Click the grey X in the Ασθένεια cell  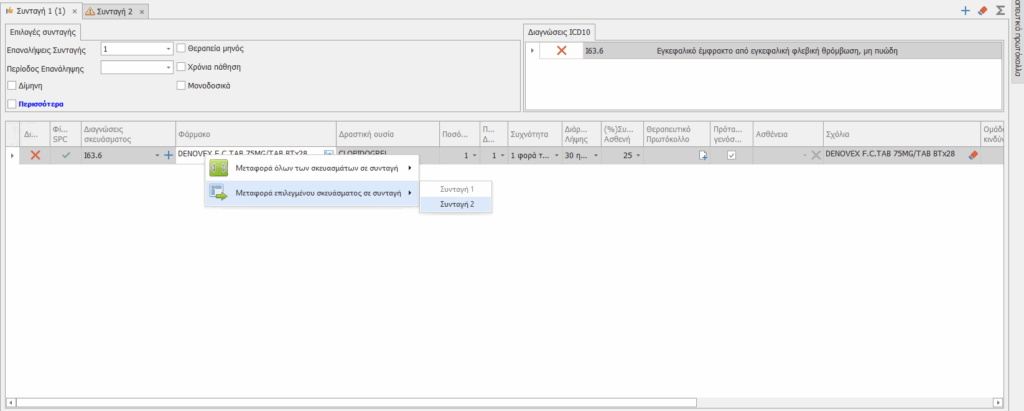tap(816, 155)
